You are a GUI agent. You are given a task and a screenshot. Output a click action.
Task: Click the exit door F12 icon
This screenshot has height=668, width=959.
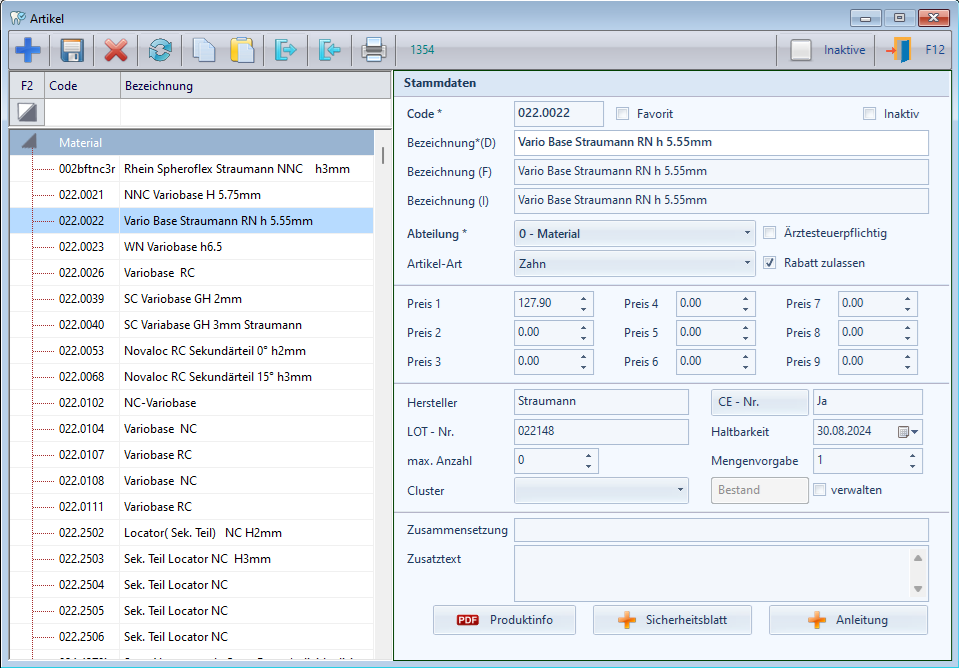point(899,50)
